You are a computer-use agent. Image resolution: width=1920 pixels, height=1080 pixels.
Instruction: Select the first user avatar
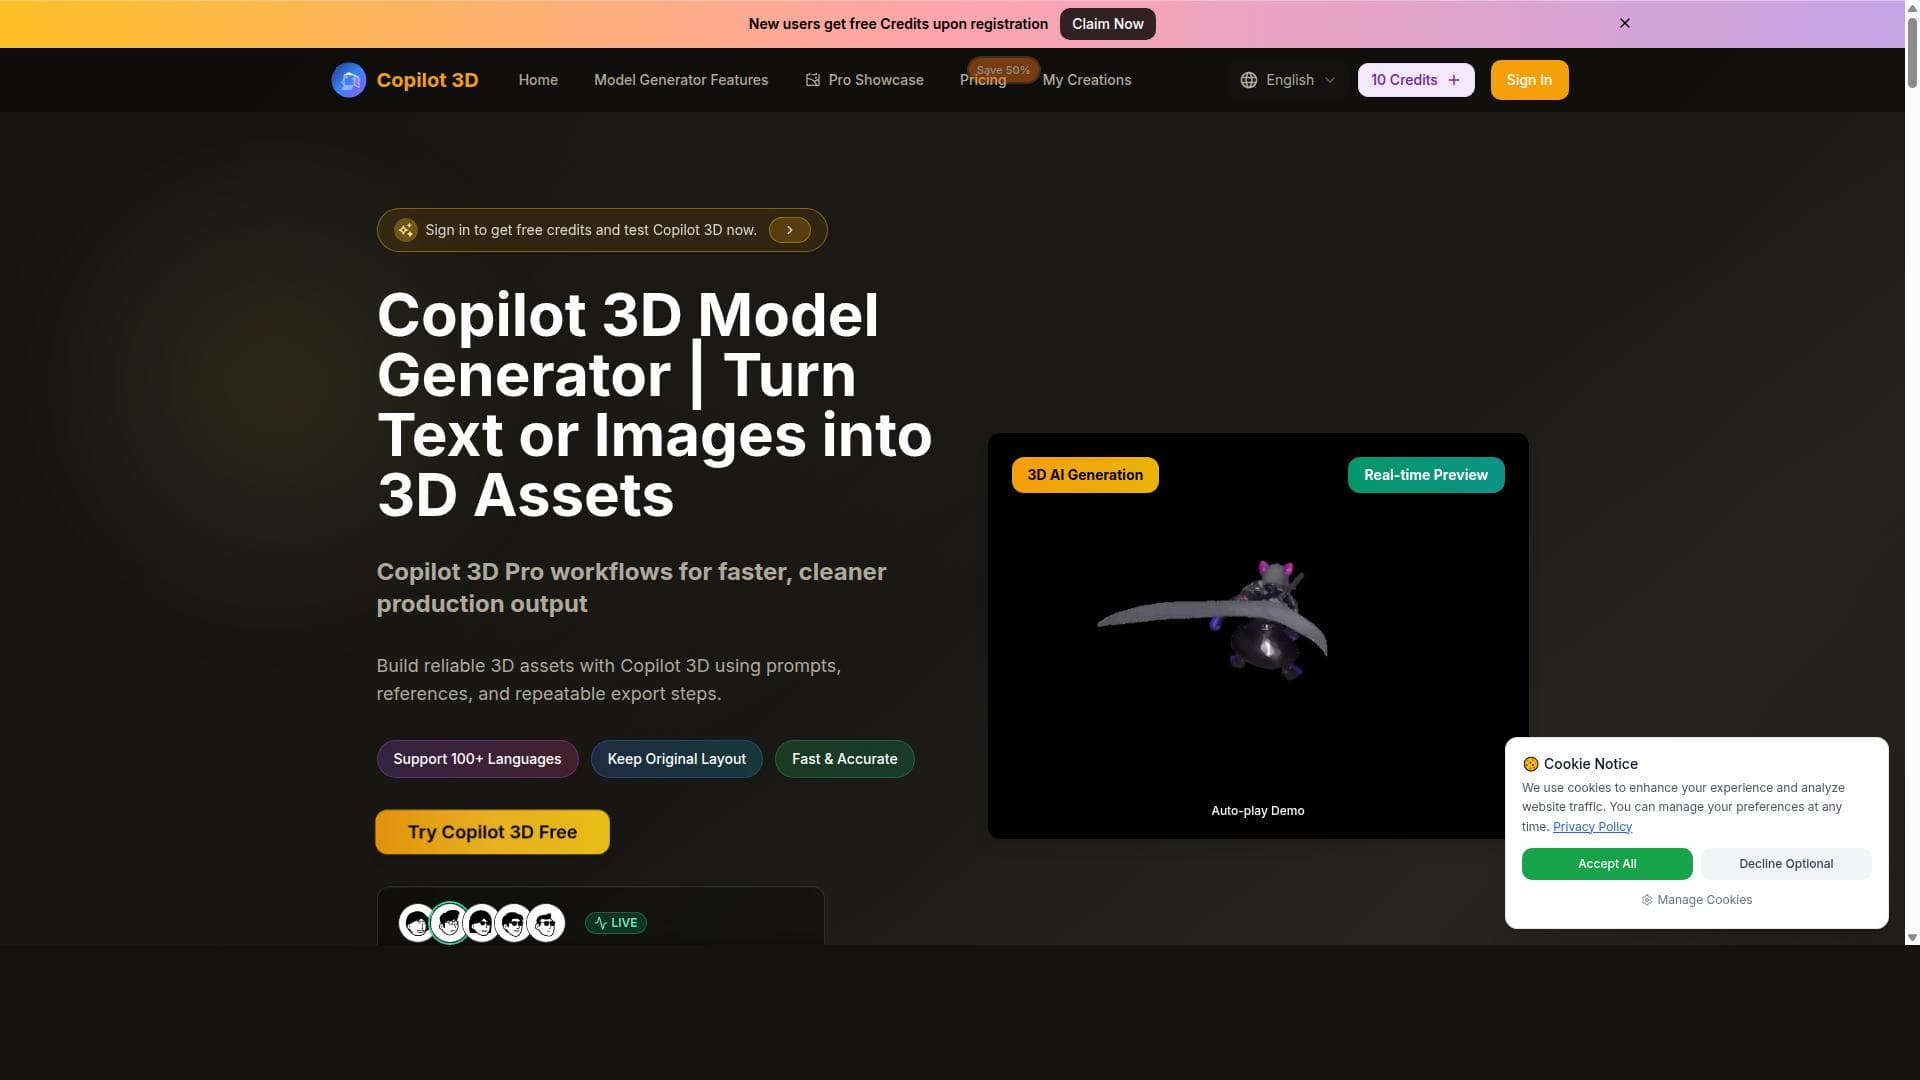416,923
